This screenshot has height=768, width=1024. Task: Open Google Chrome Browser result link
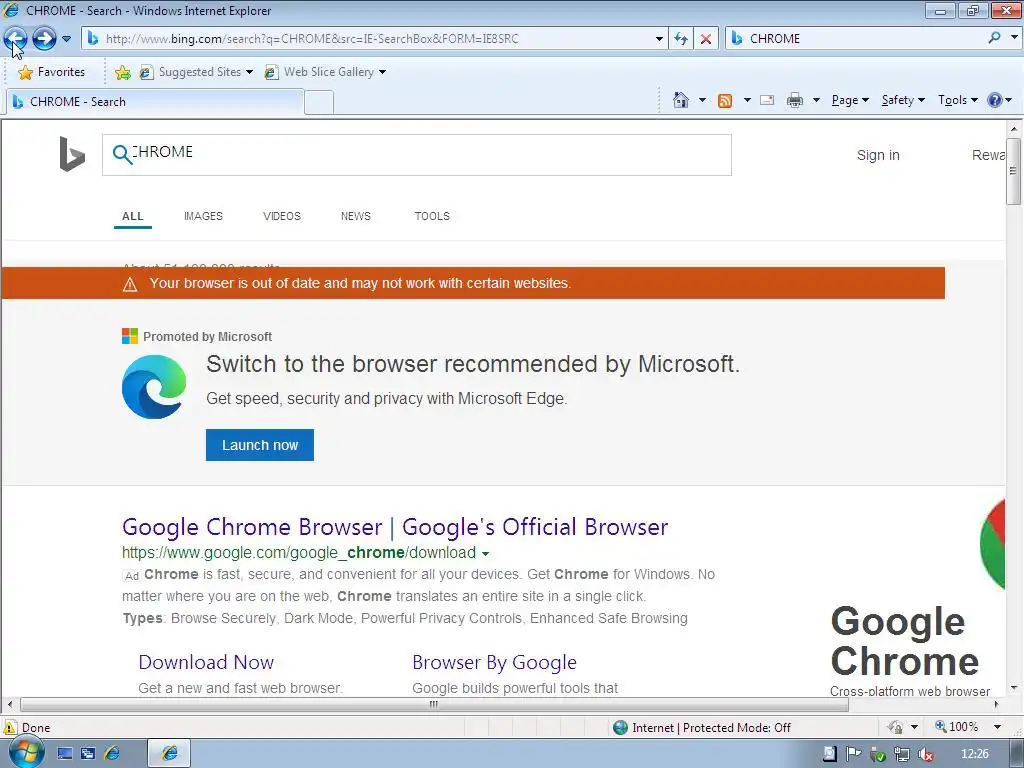point(394,527)
